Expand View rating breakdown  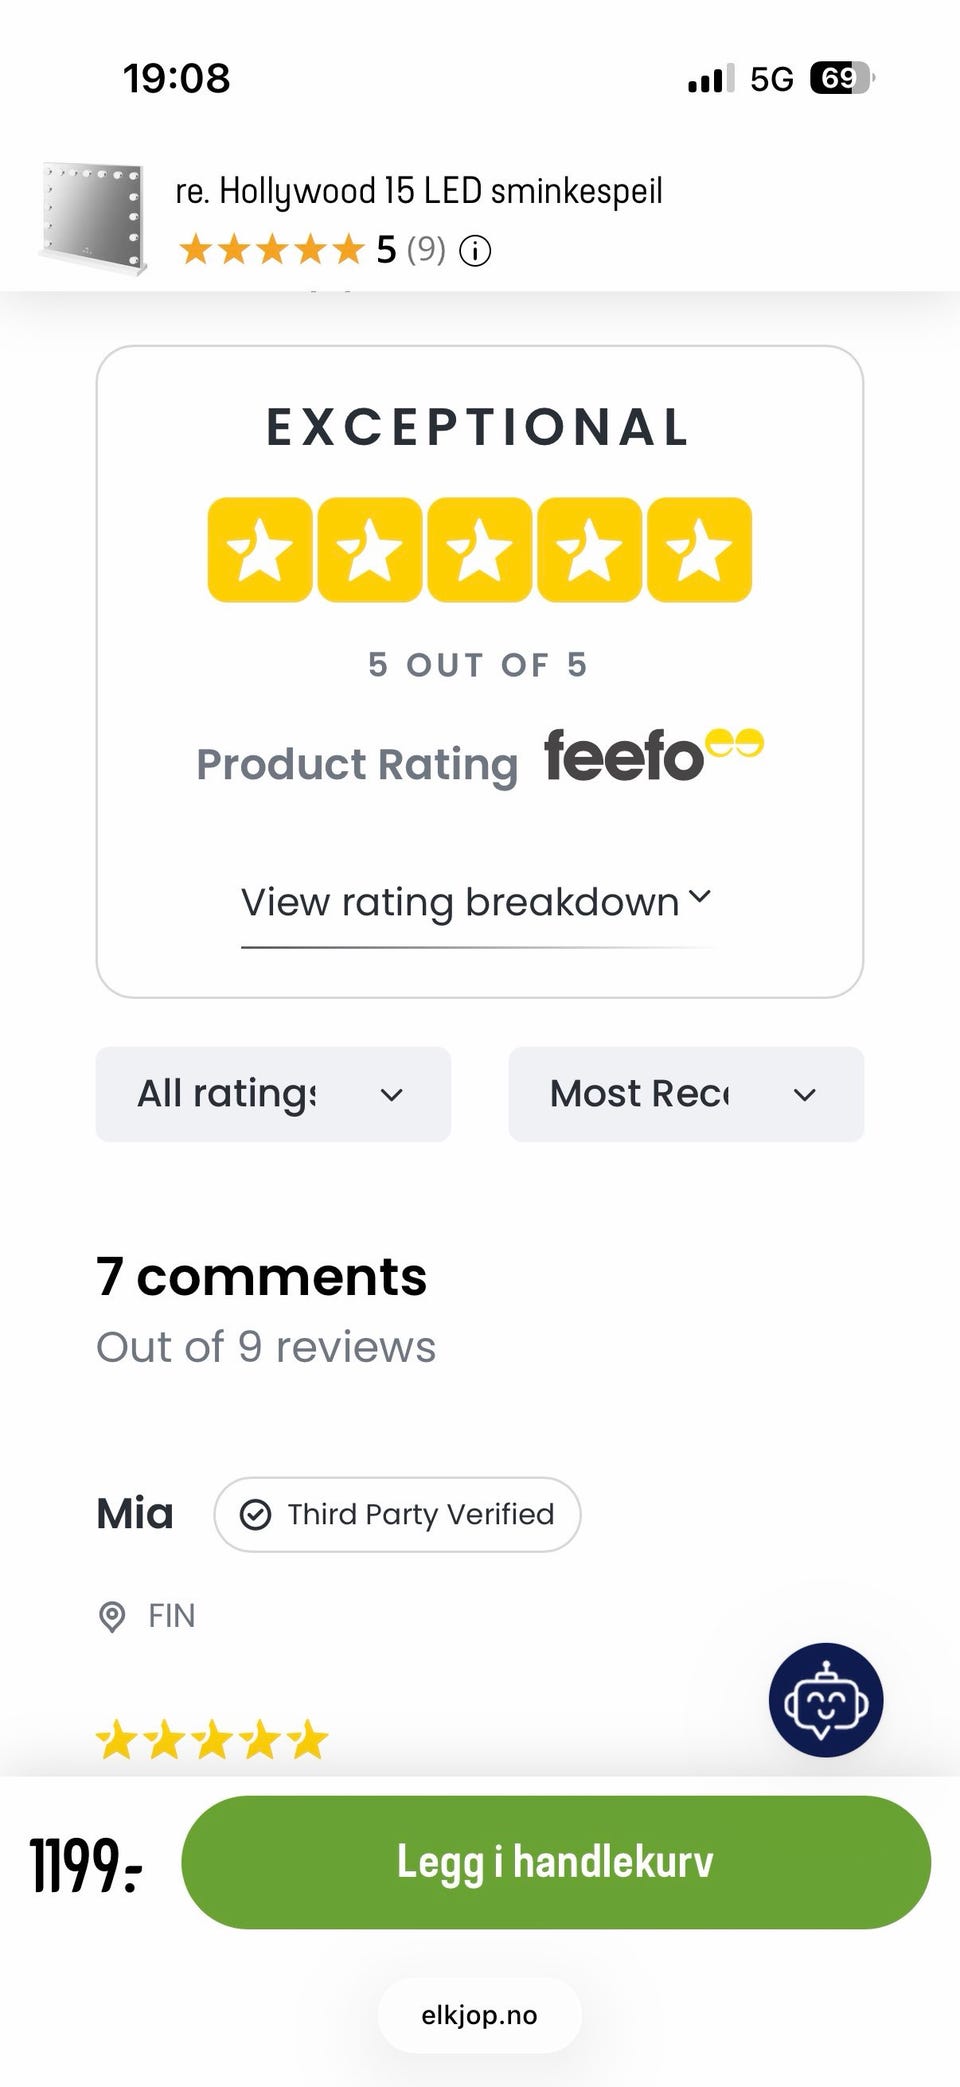click(476, 902)
